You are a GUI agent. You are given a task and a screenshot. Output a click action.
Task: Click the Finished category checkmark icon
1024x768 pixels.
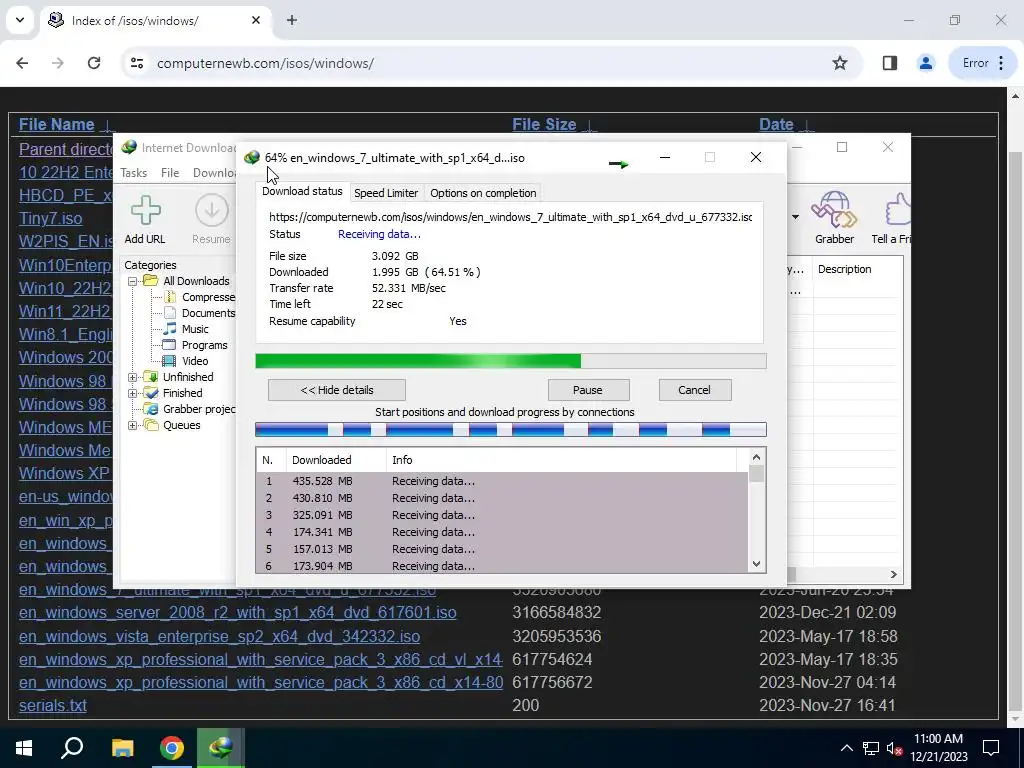tap(151, 393)
